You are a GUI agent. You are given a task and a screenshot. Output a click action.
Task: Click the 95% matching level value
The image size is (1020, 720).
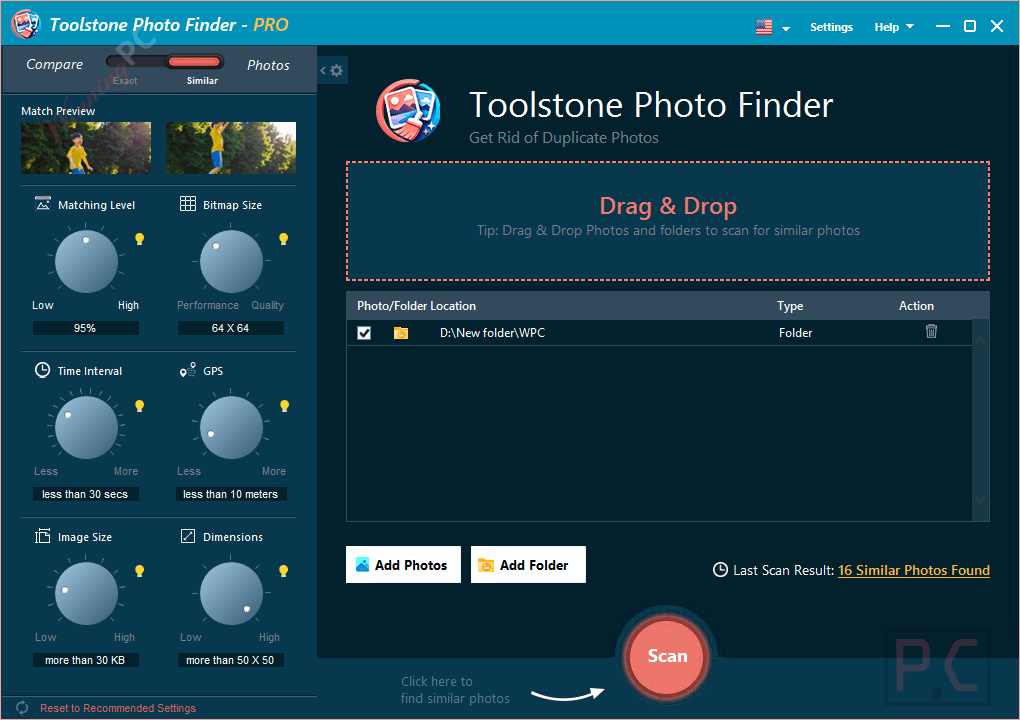pyautogui.click(x=85, y=328)
